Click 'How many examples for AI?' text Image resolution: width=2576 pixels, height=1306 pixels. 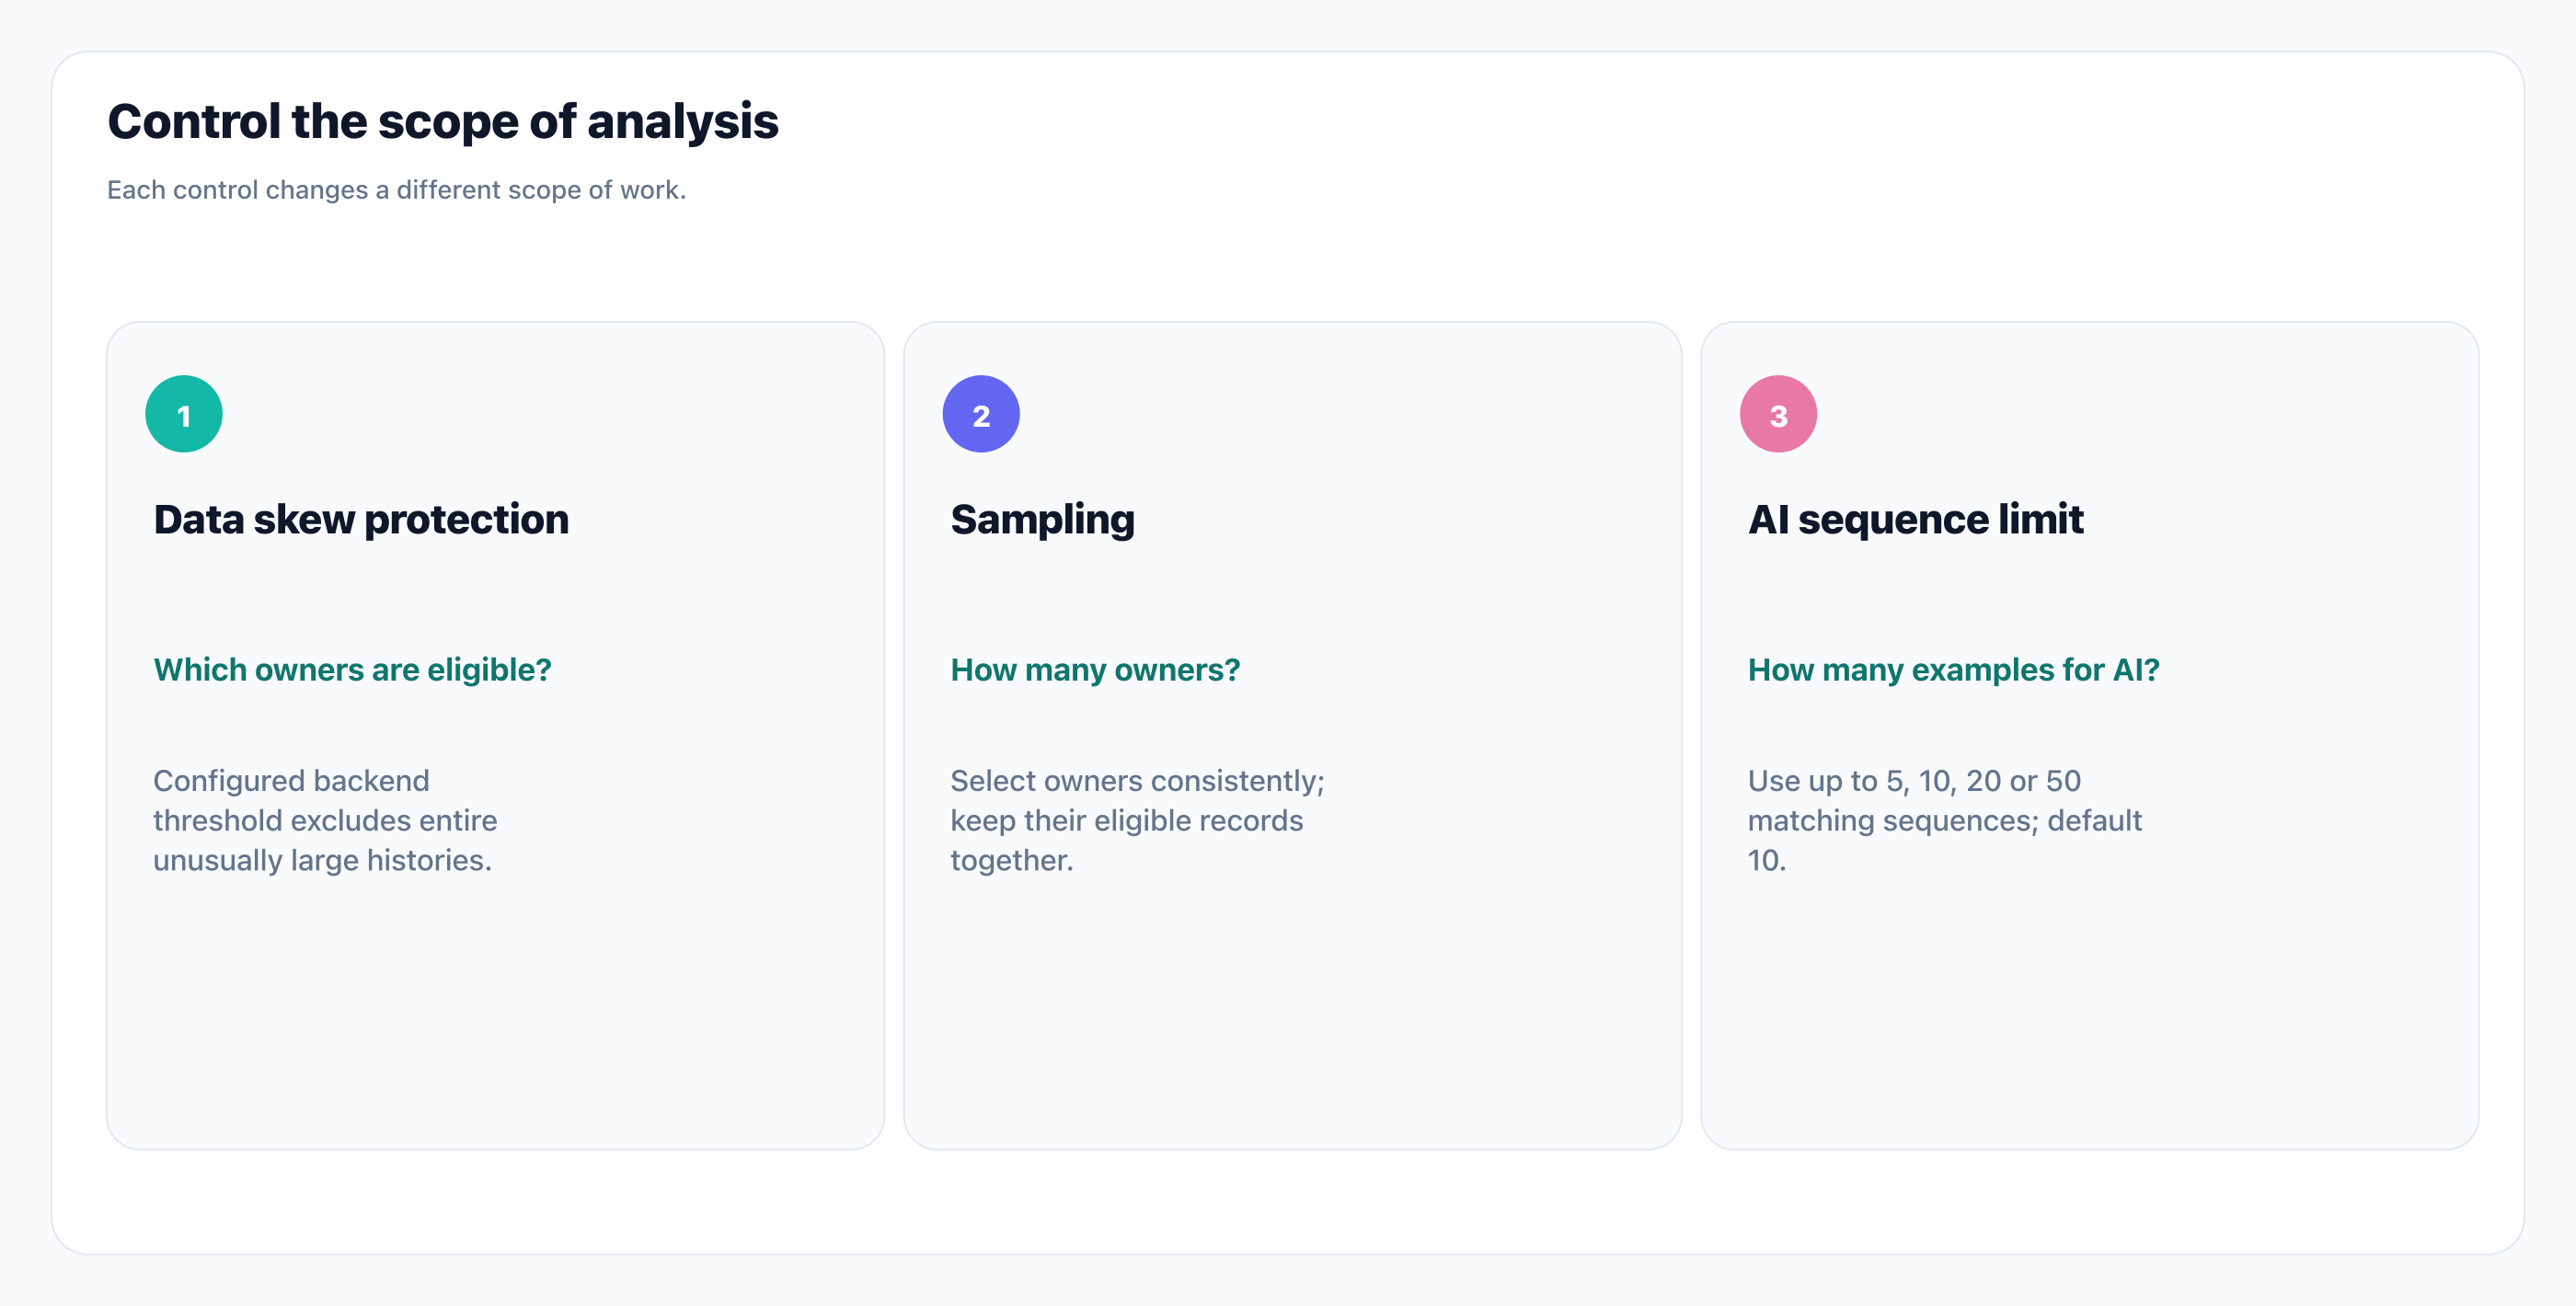tap(1953, 669)
